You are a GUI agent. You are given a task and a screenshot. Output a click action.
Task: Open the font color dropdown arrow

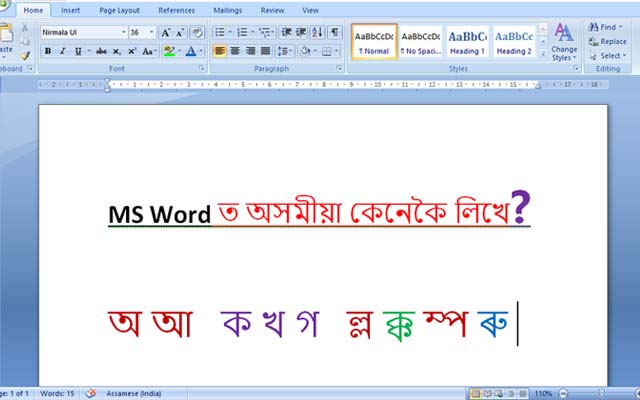201,51
